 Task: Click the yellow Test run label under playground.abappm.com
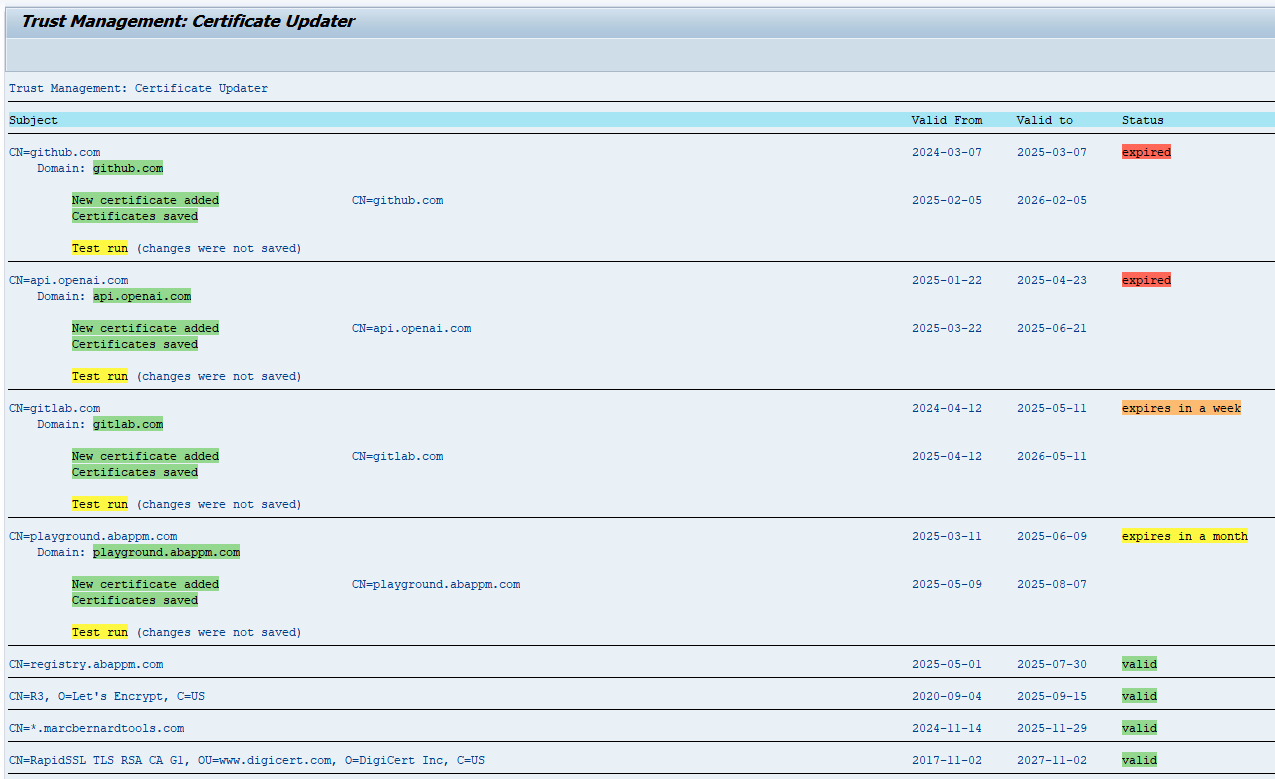100,632
